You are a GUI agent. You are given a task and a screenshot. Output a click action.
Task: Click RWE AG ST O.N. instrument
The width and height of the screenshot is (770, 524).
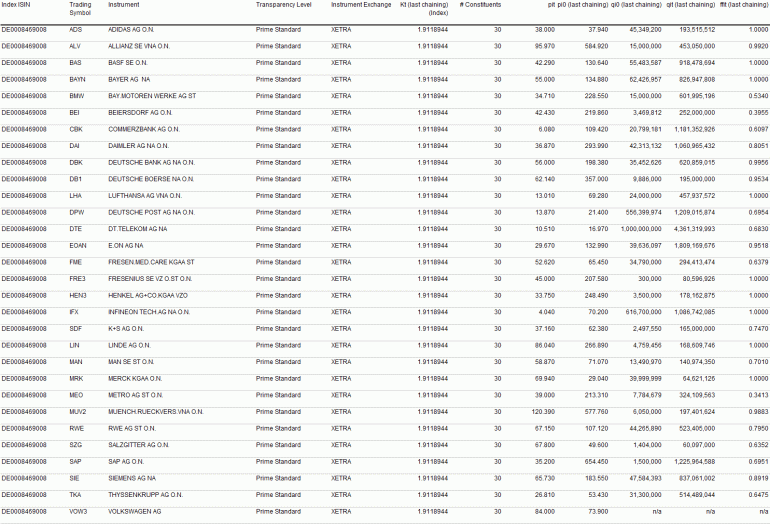pos(132,429)
